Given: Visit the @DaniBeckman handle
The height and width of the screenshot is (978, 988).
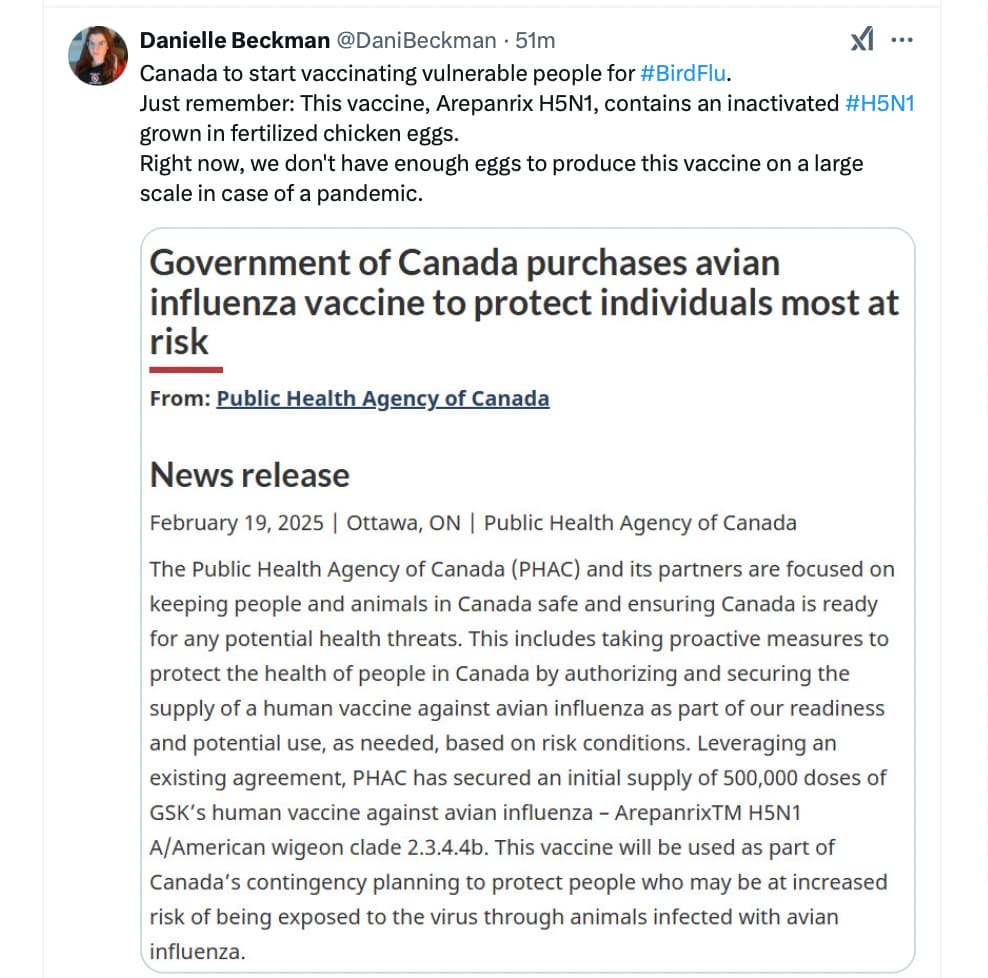Looking at the screenshot, I should (x=416, y=40).
